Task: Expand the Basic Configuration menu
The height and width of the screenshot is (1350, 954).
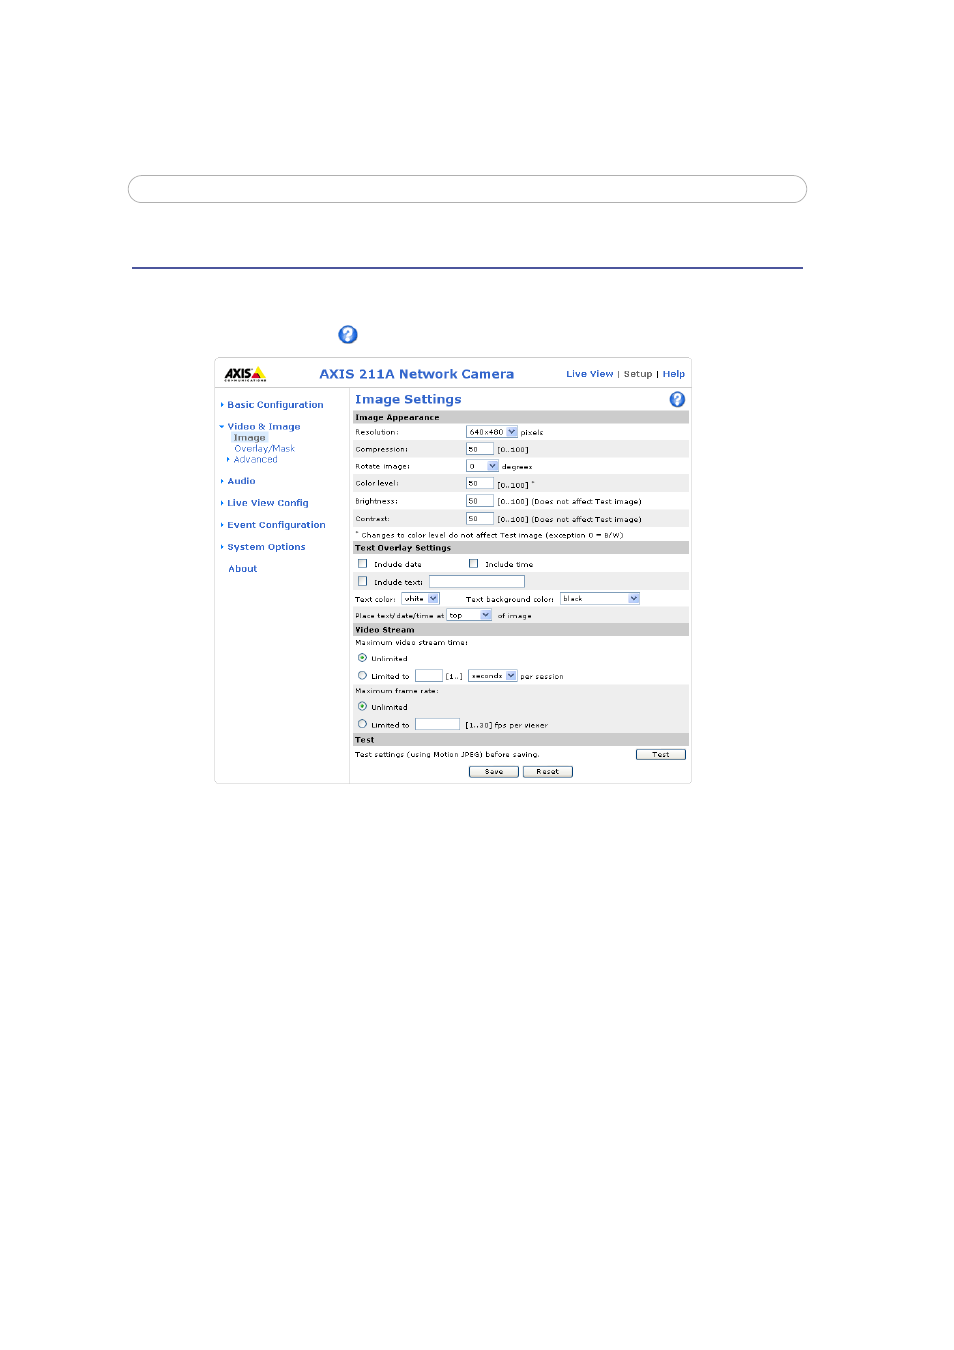Action: coord(275,405)
